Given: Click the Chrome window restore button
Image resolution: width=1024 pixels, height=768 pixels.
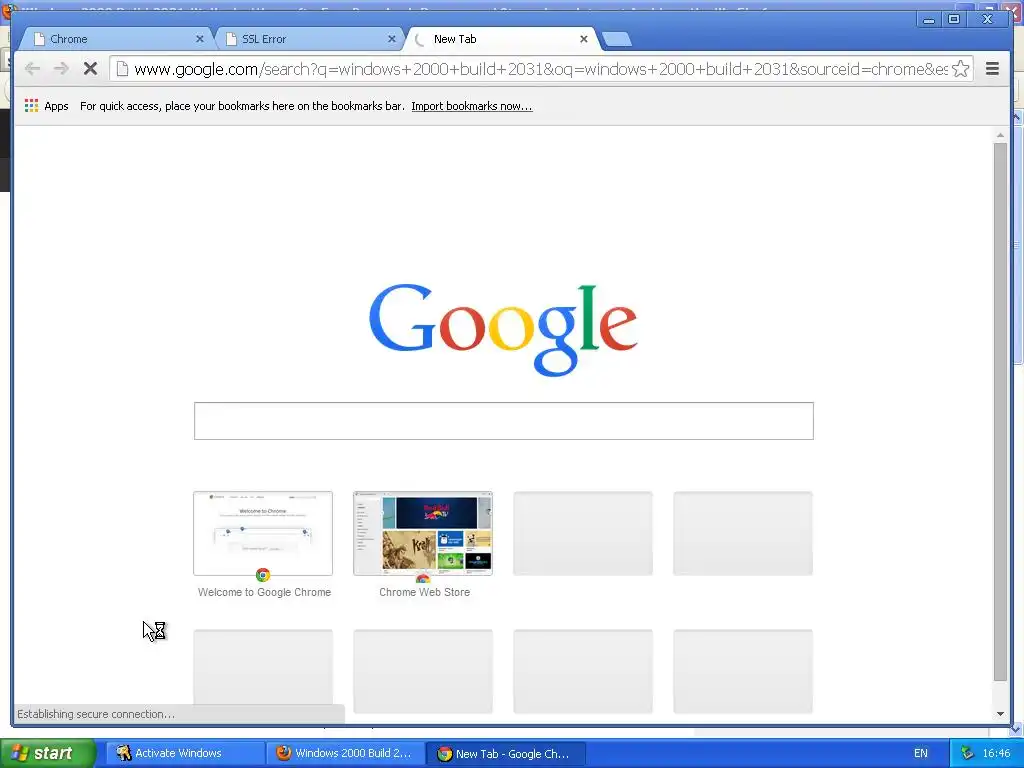Looking at the screenshot, I should pyautogui.click(x=954, y=20).
